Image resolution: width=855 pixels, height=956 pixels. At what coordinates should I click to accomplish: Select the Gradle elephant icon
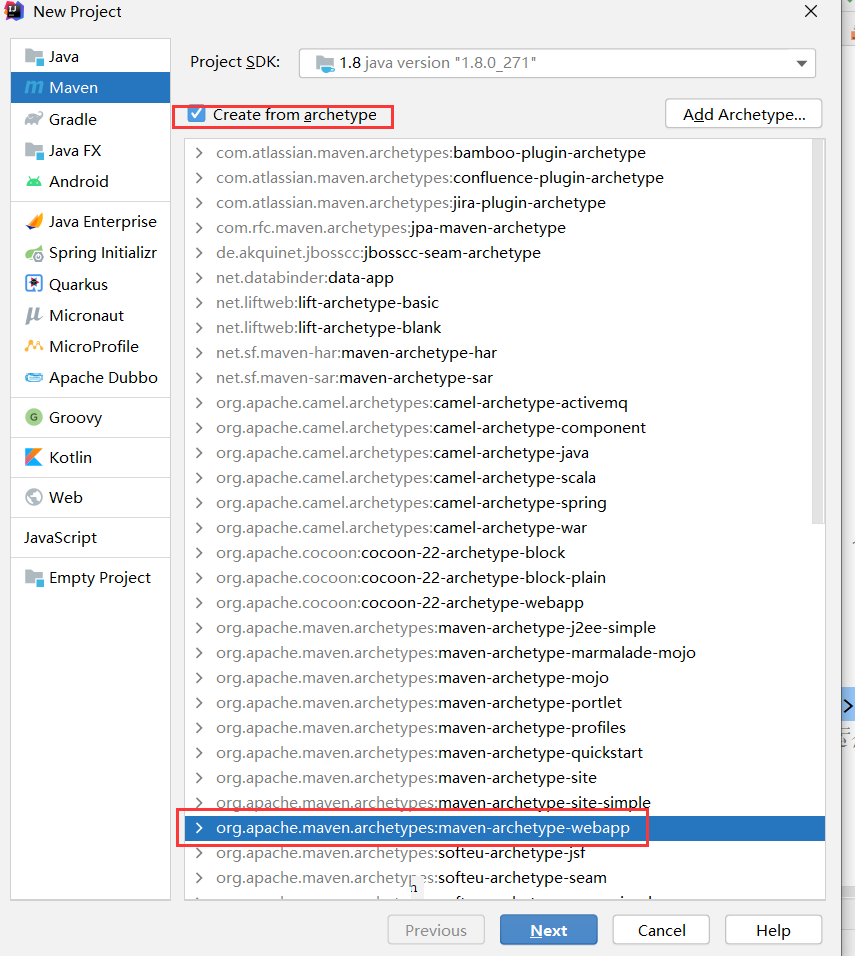tap(34, 119)
